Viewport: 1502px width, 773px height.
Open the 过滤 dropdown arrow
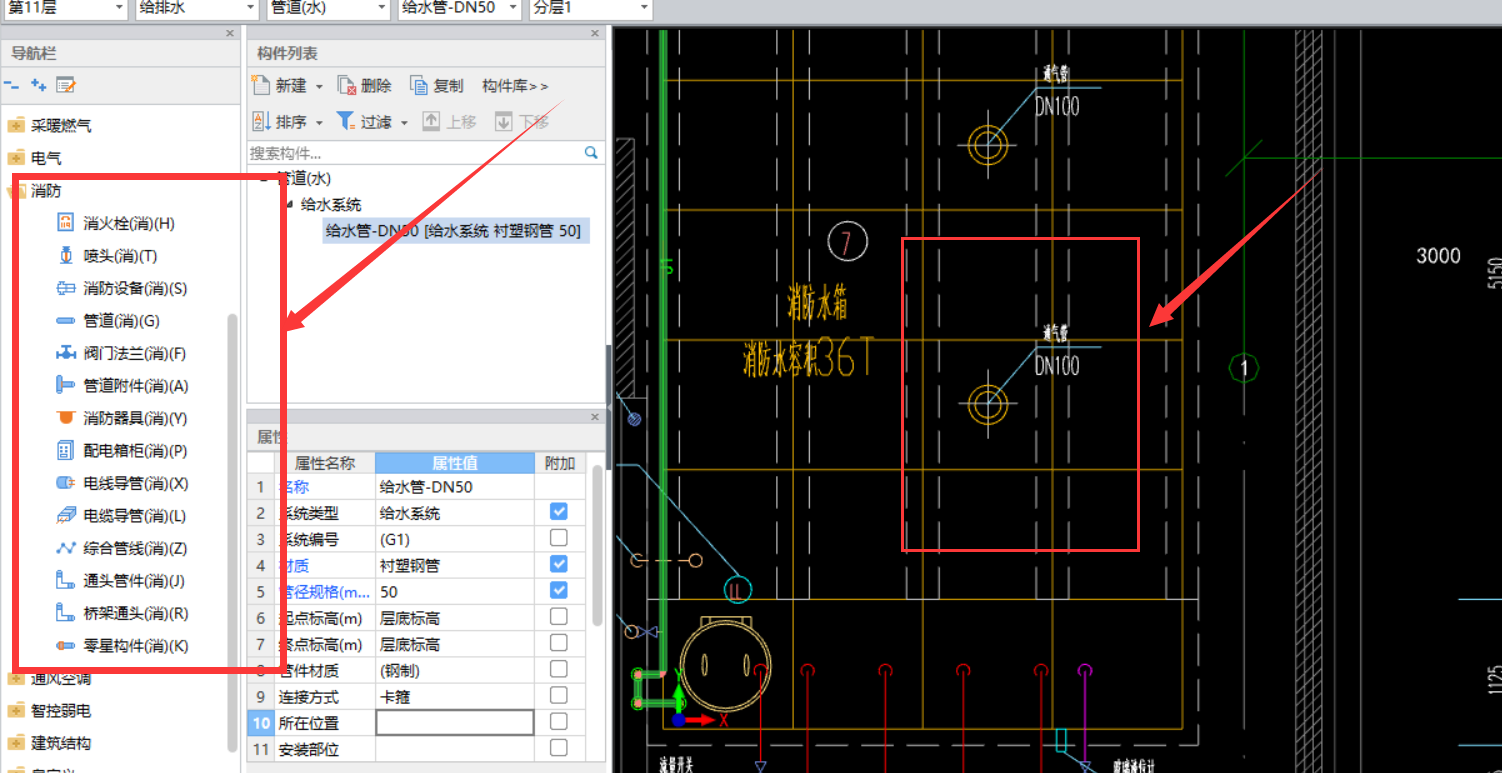[404, 122]
